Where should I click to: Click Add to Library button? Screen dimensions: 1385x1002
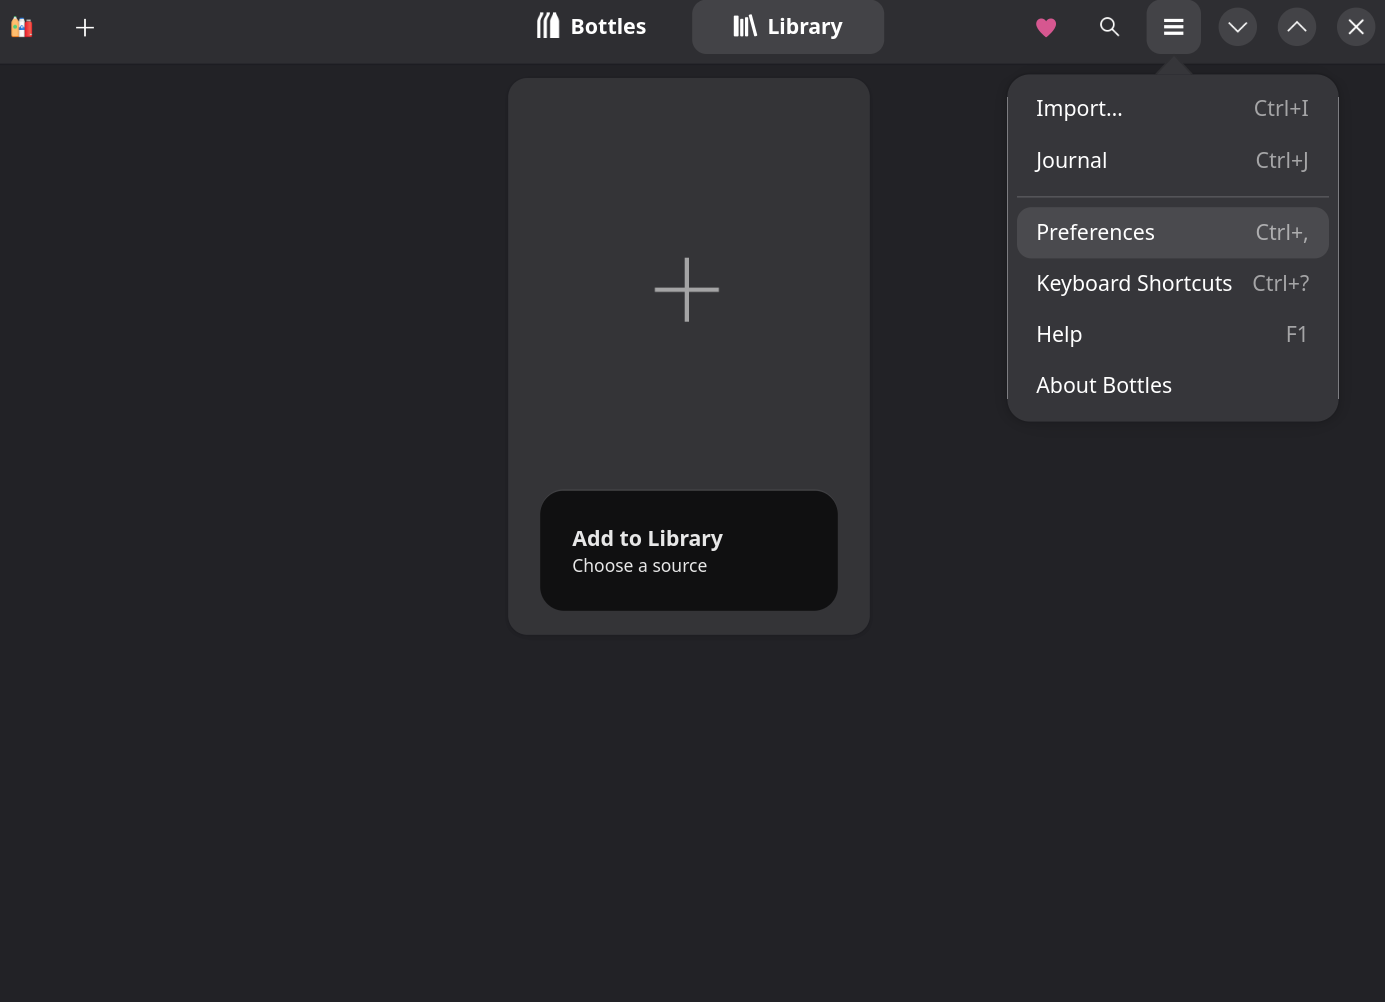coord(689,550)
